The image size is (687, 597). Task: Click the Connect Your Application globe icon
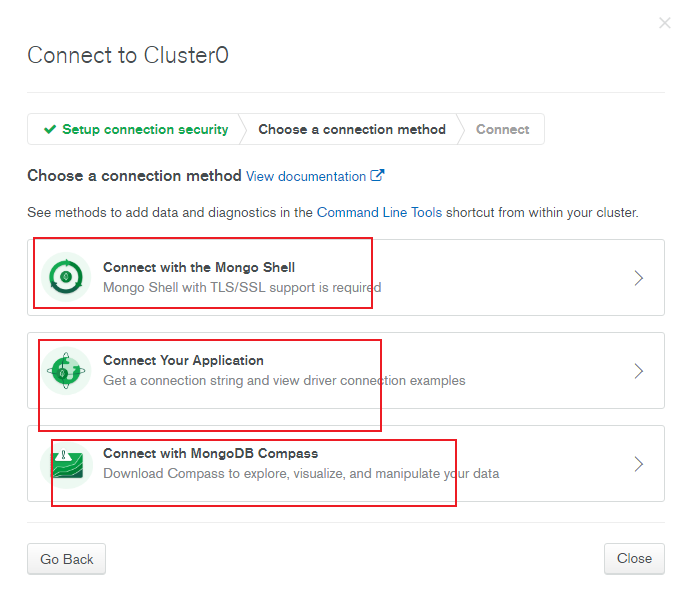pyautogui.click(x=66, y=371)
